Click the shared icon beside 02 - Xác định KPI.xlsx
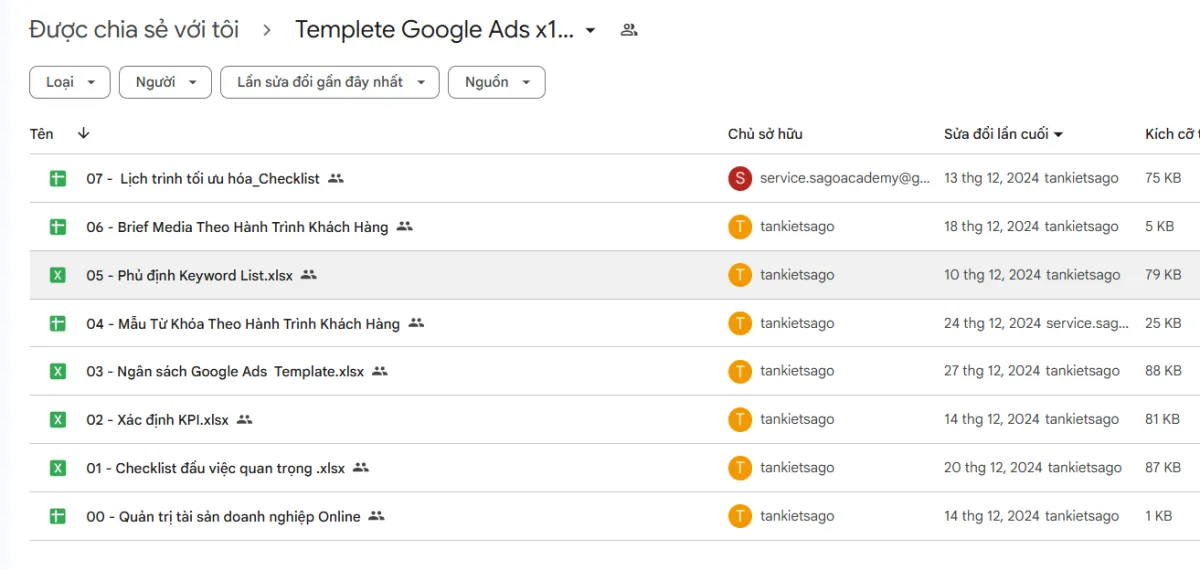Viewport: 1200px width, 570px height. [245, 420]
